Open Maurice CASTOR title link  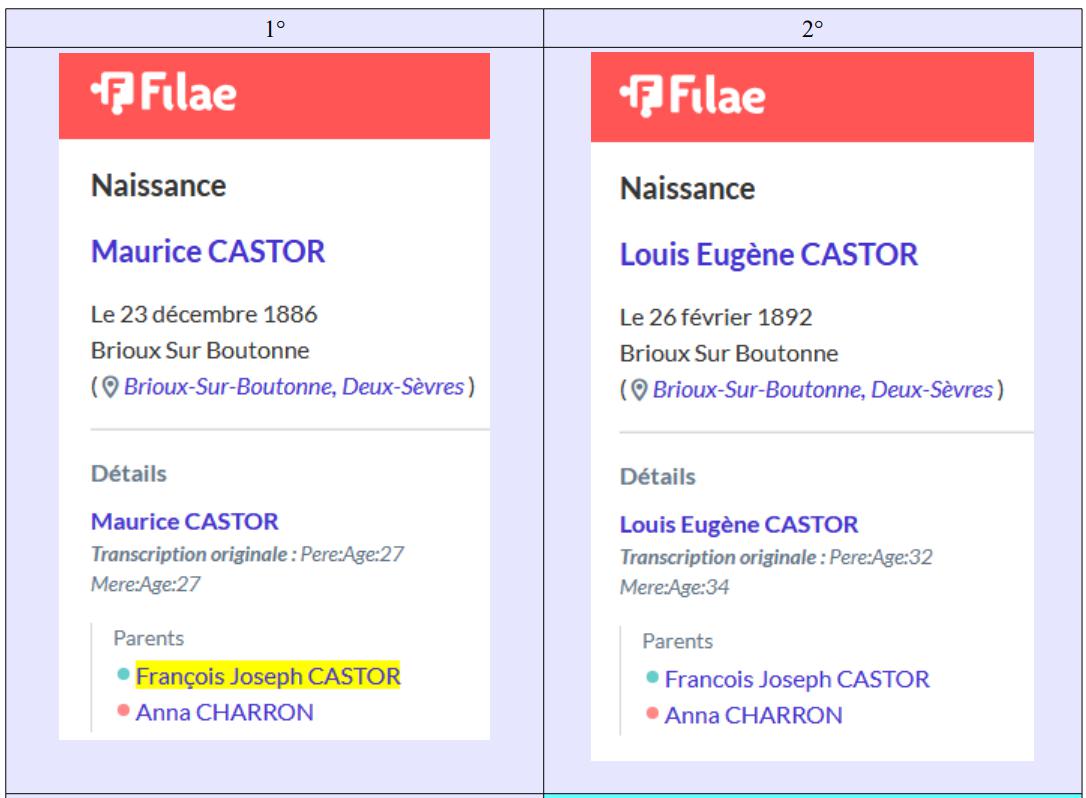click(x=208, y=251)
